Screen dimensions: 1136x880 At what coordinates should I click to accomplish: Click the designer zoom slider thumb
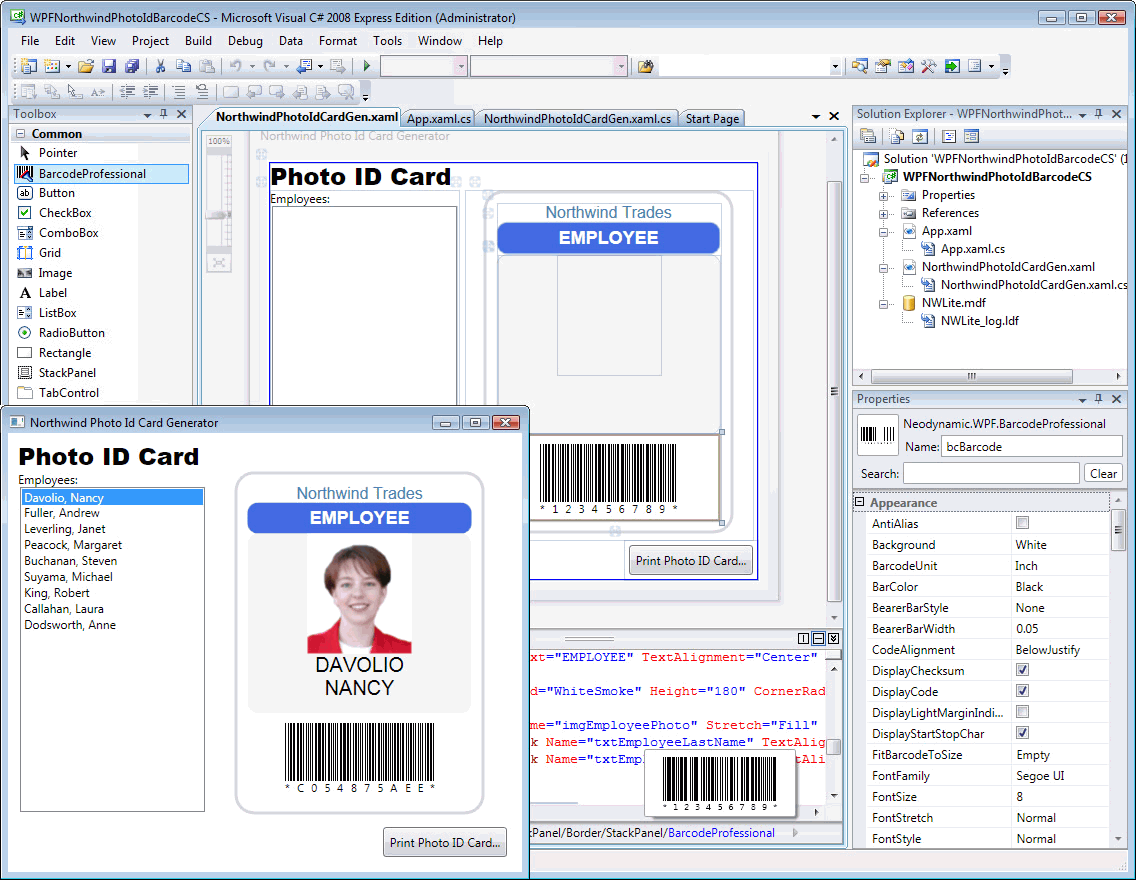coord(219,214)
